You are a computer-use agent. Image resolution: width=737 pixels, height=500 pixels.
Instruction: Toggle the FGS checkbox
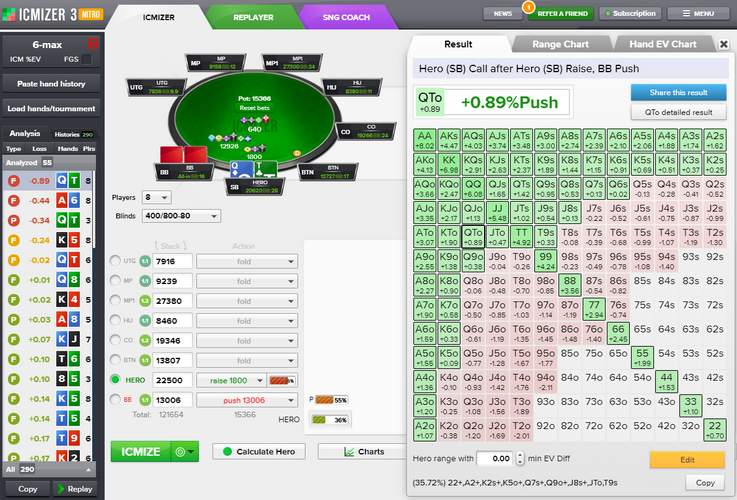(87, 59)
